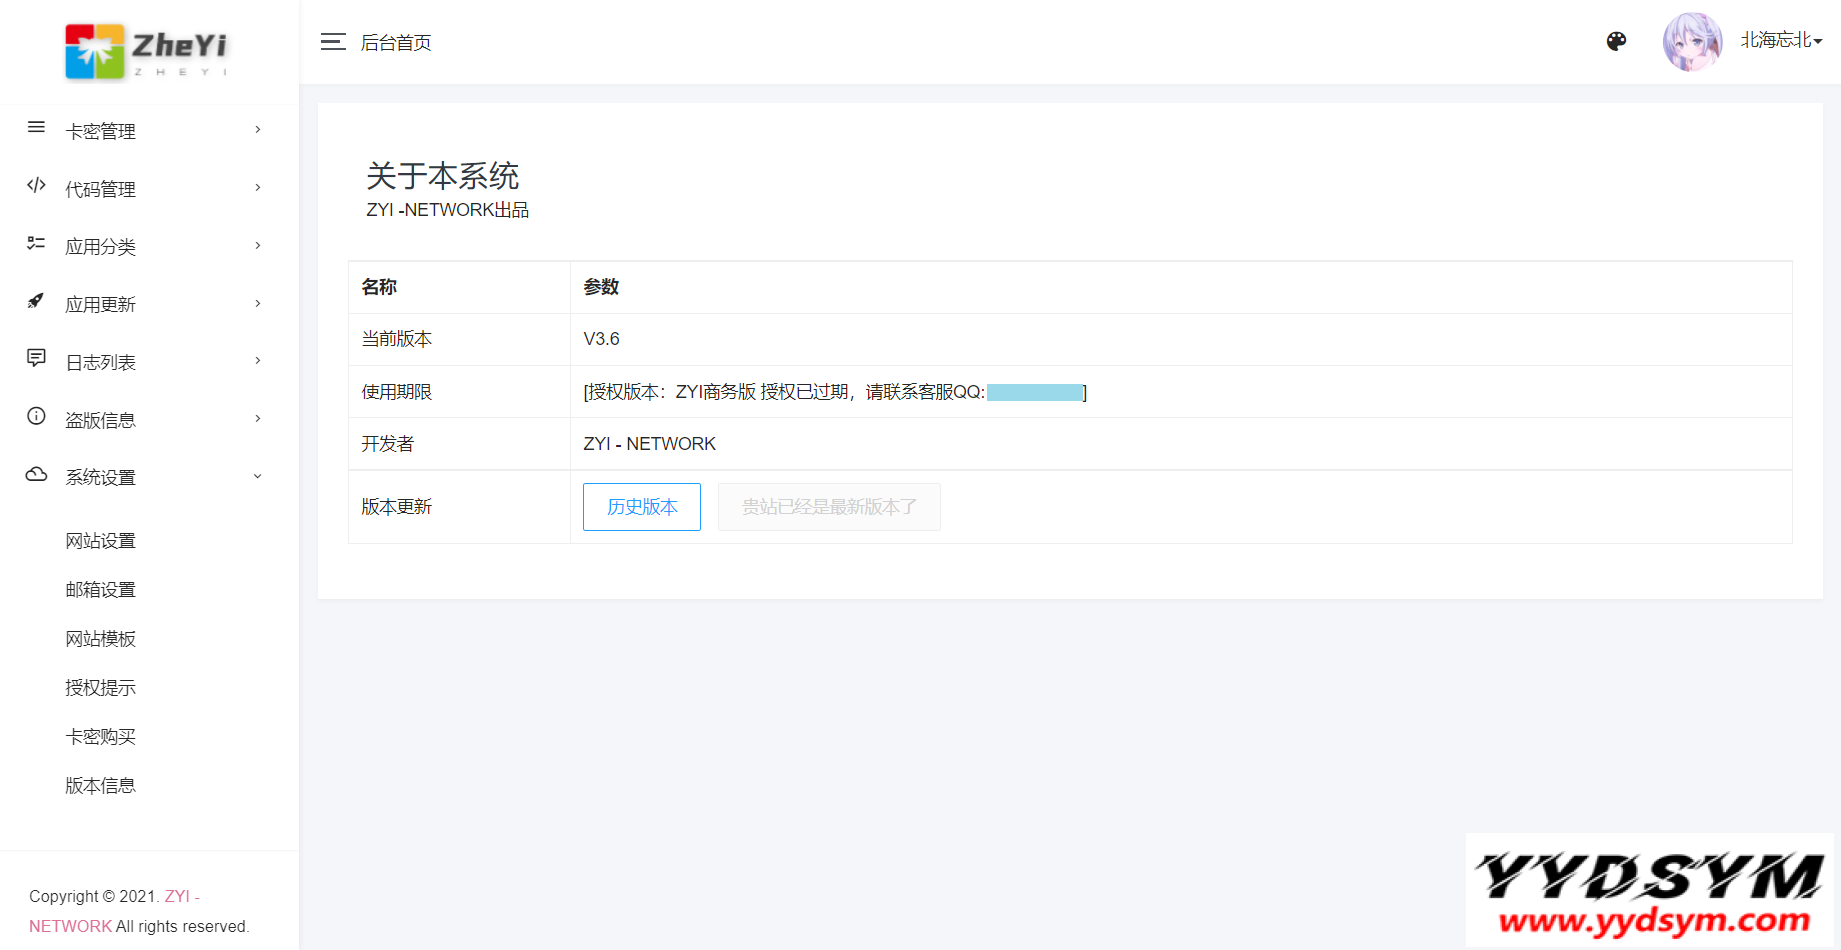Viewport: 1841px width, 950px height.
Task: Open the 授权提示 settings page
Action: pyautogui.click(x=100, y=687)
